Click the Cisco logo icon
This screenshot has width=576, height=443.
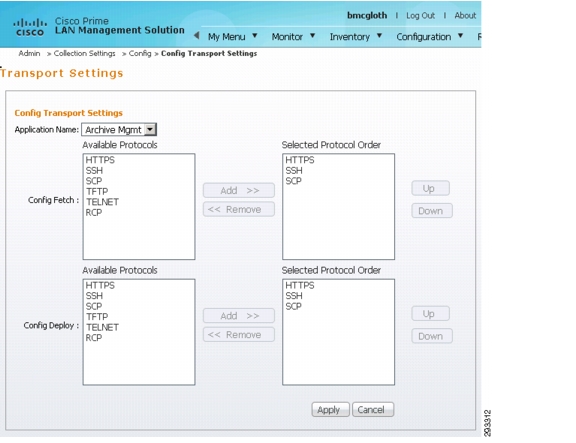(x=30, y=28)
